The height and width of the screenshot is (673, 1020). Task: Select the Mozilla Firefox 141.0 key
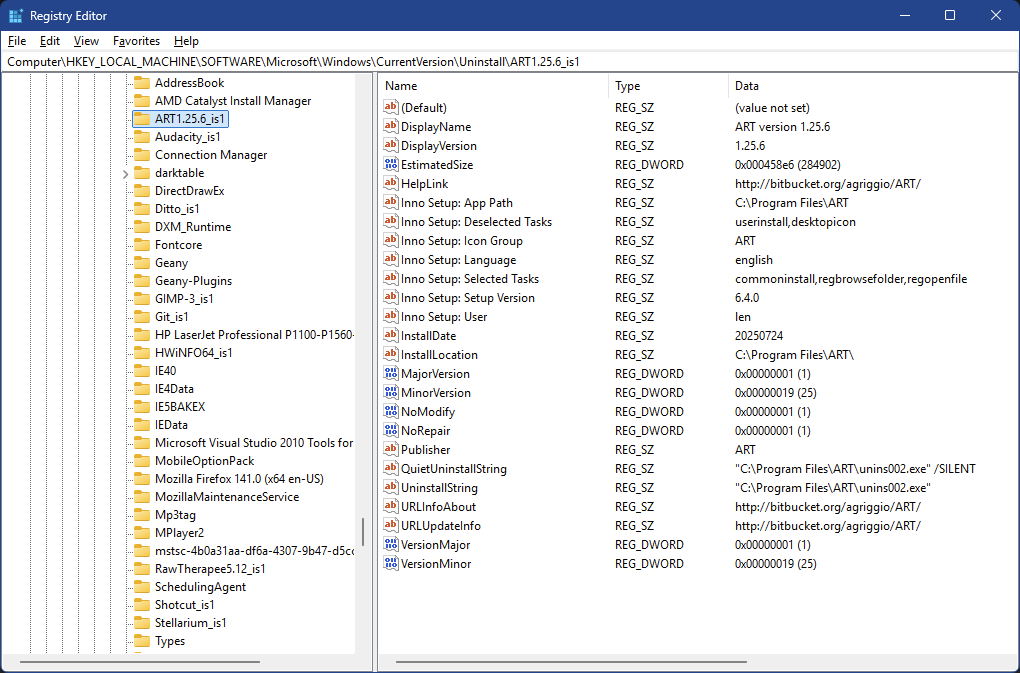pos(239,479)
